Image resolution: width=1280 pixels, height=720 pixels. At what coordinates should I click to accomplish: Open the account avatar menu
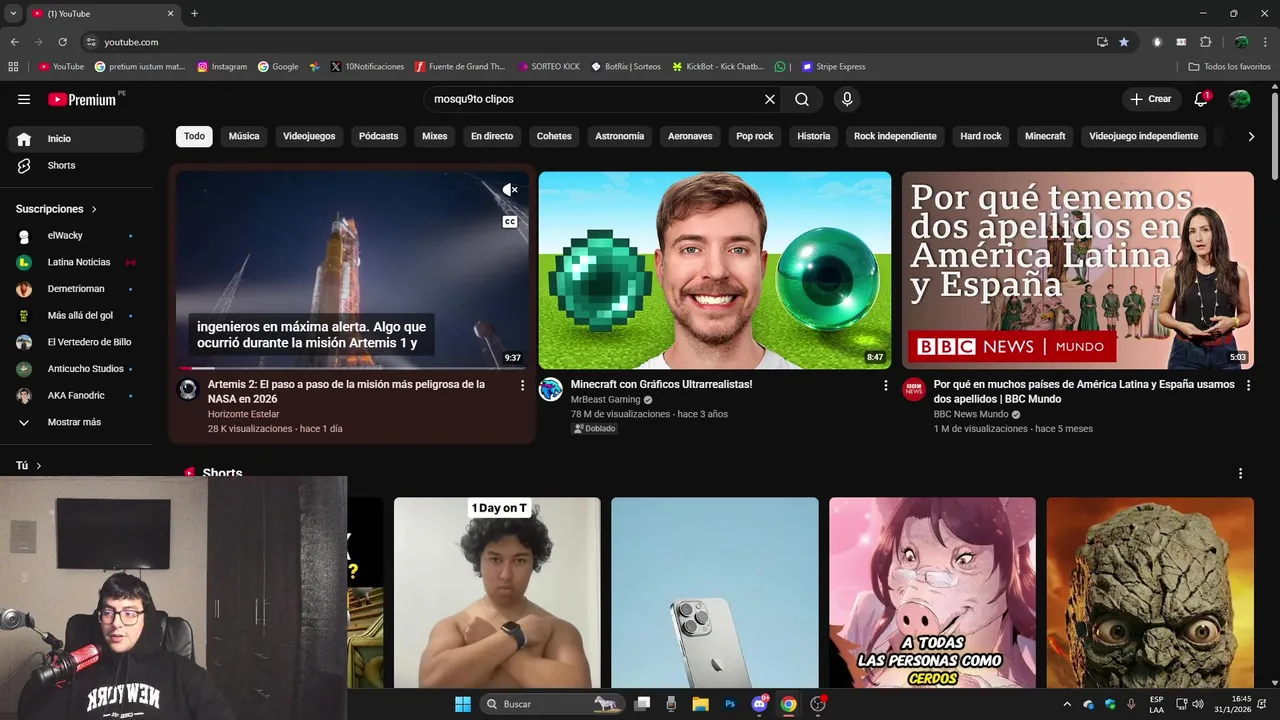1239,99
